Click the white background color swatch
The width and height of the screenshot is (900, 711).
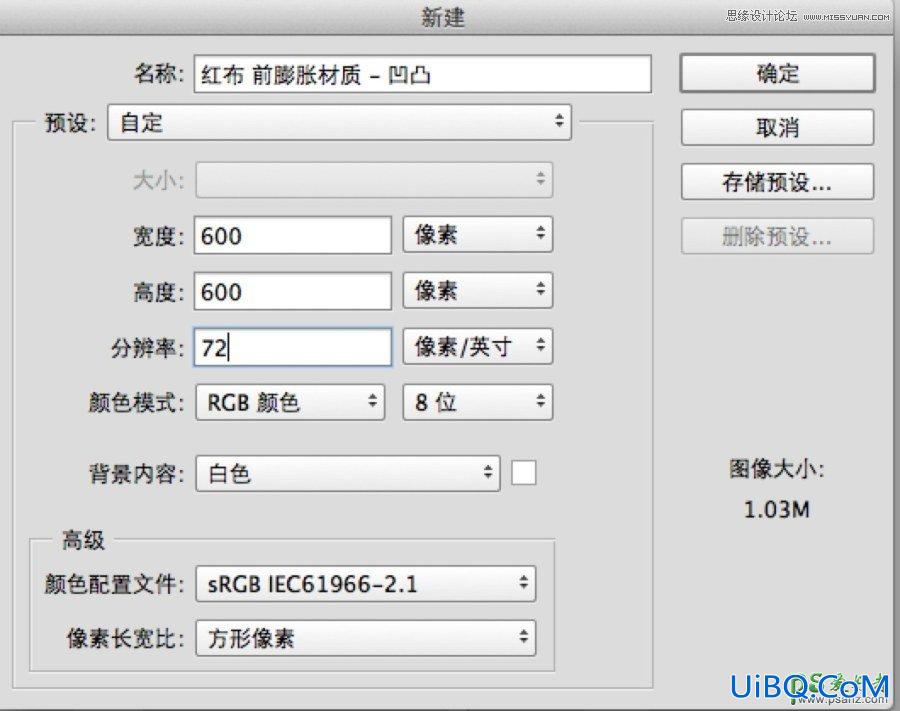523,473
